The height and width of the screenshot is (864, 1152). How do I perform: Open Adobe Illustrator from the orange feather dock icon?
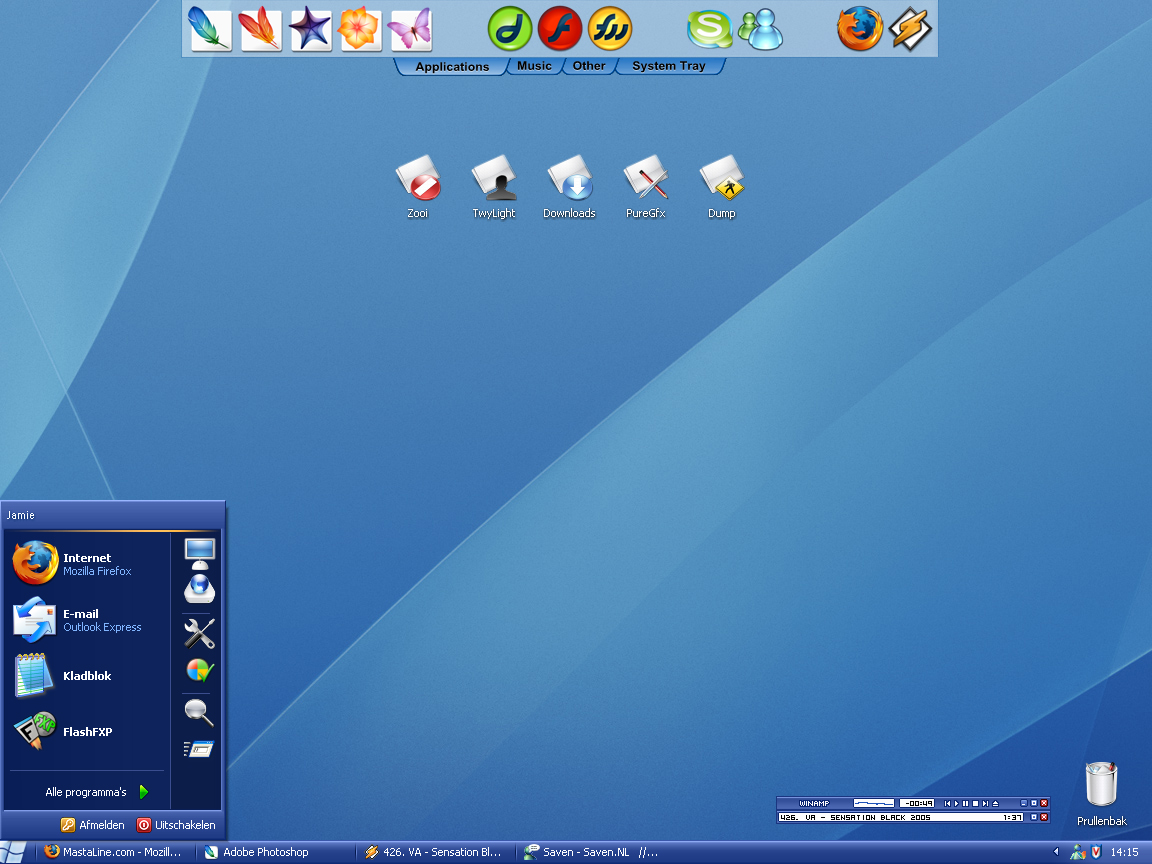coord(260,29)
